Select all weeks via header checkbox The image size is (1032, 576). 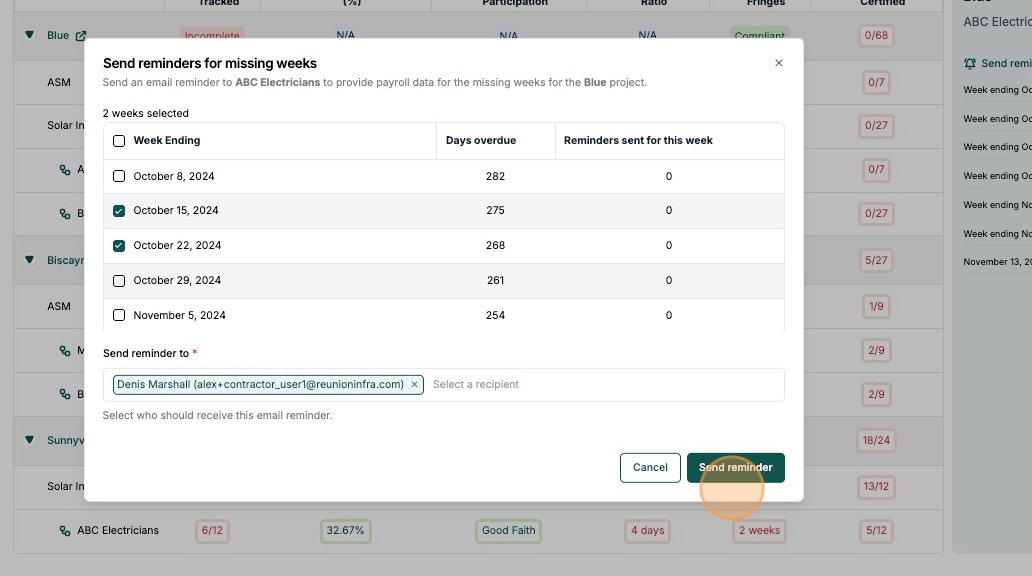(x=119, y=141)
